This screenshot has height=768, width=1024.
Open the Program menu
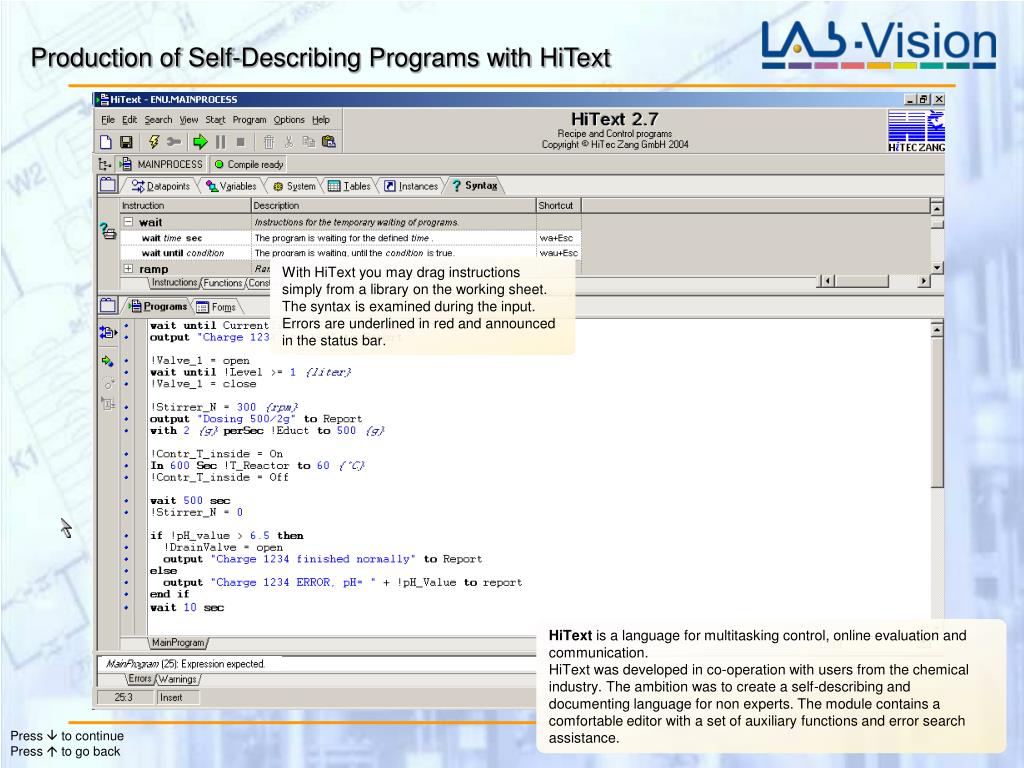tap(249, 120)
